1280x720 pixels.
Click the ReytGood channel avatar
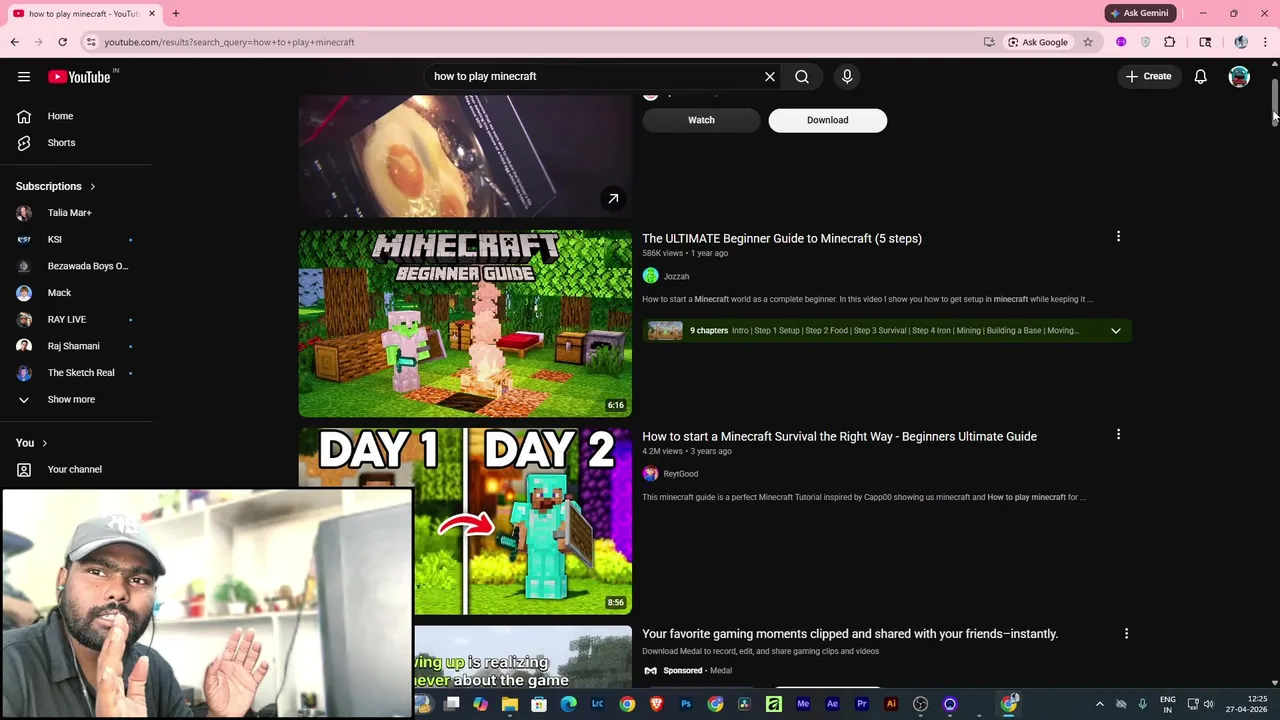tap(651, 474)
